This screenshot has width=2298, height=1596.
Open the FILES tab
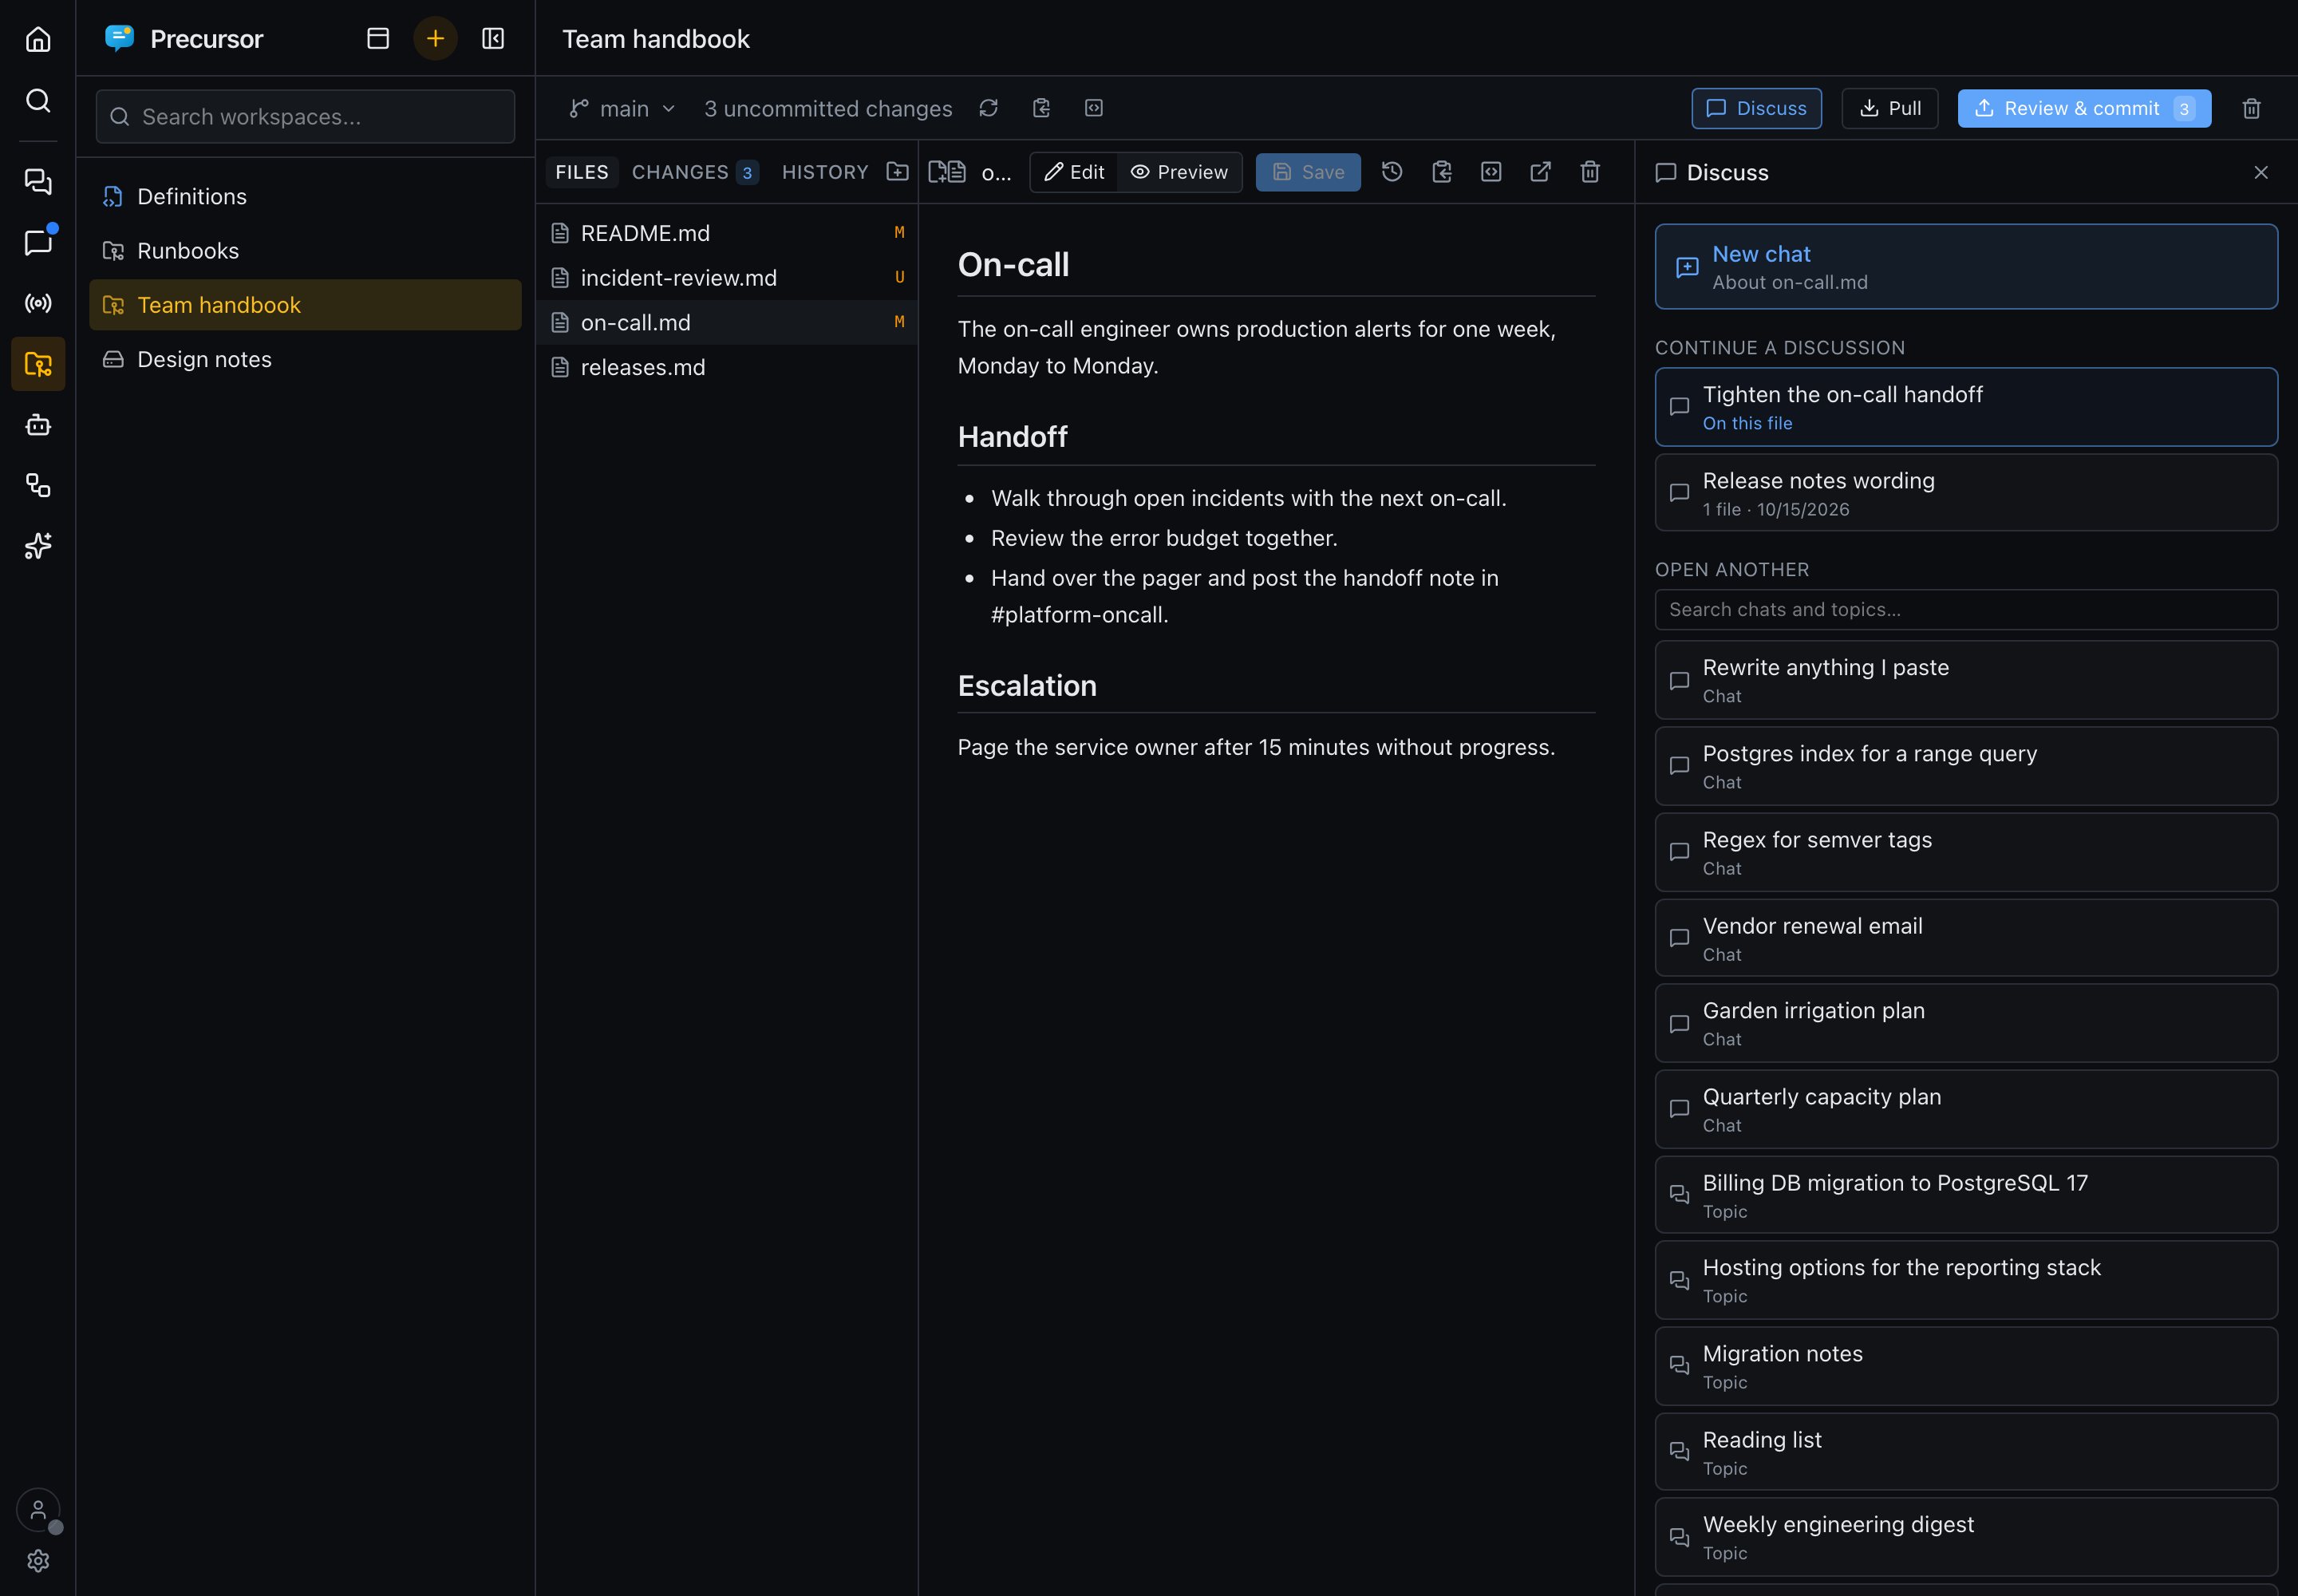pos(582,172)
